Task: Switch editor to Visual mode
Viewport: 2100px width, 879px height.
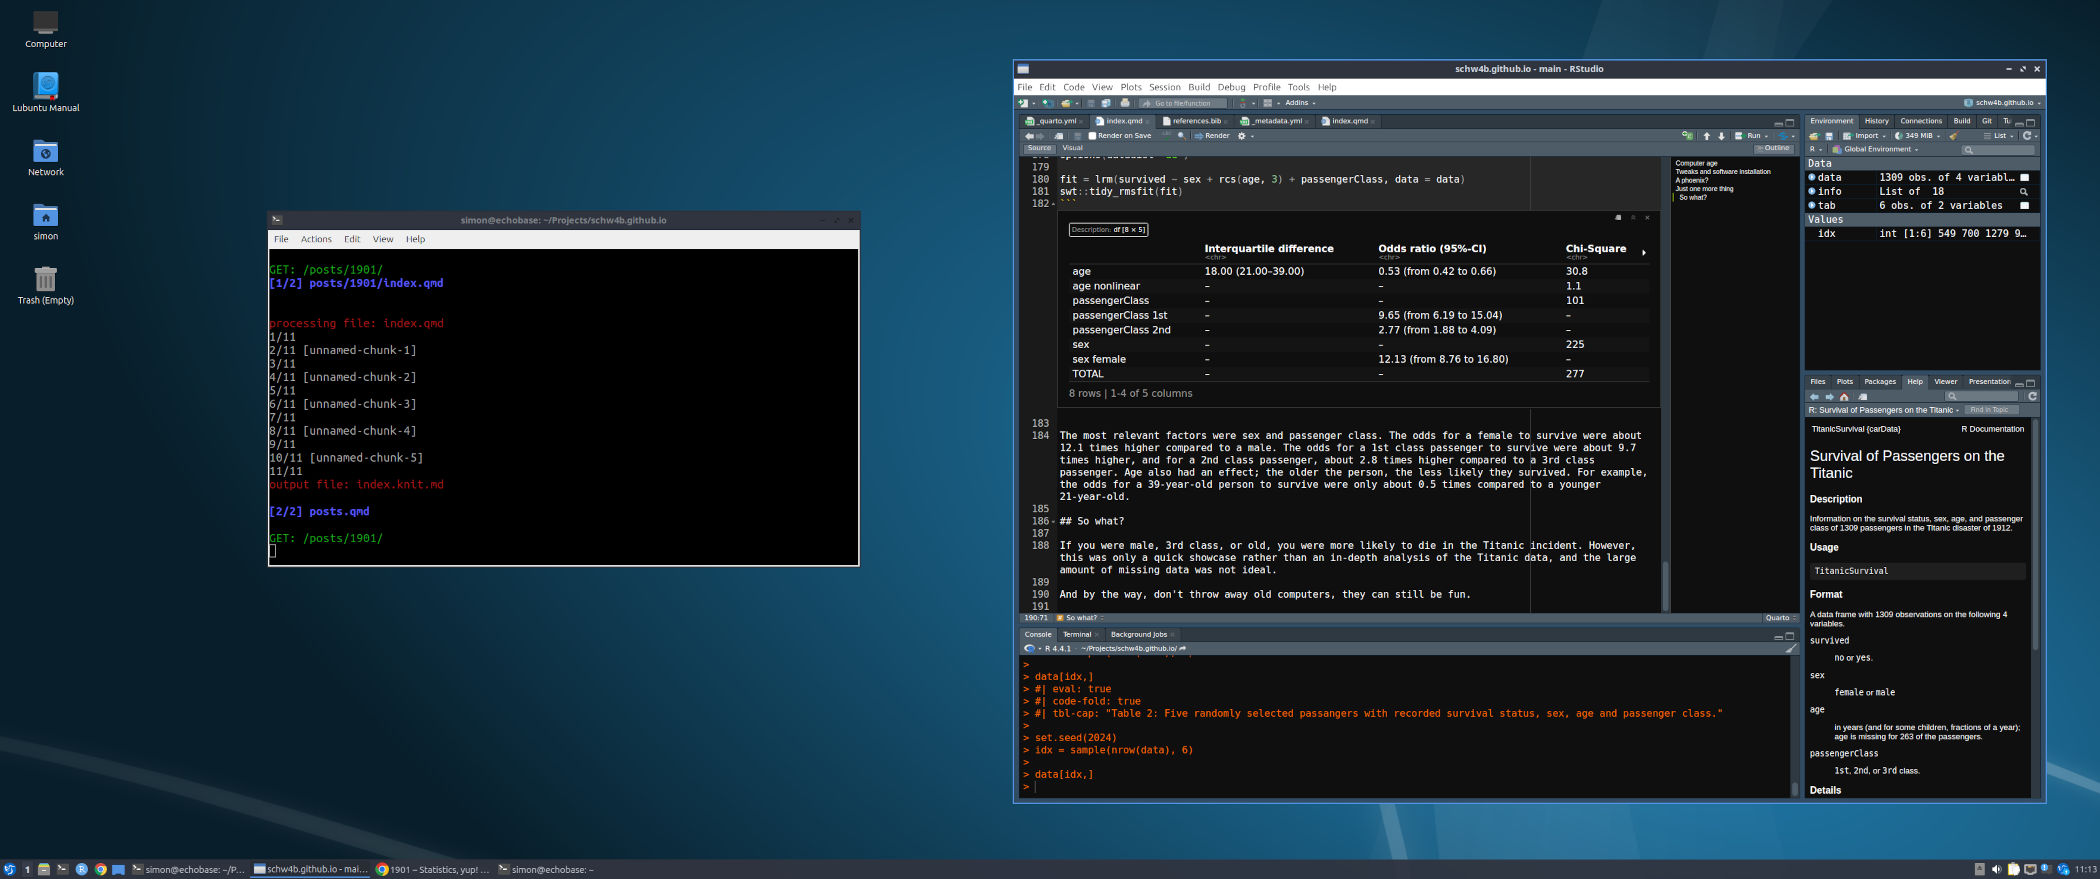Action: (1072, 148)
